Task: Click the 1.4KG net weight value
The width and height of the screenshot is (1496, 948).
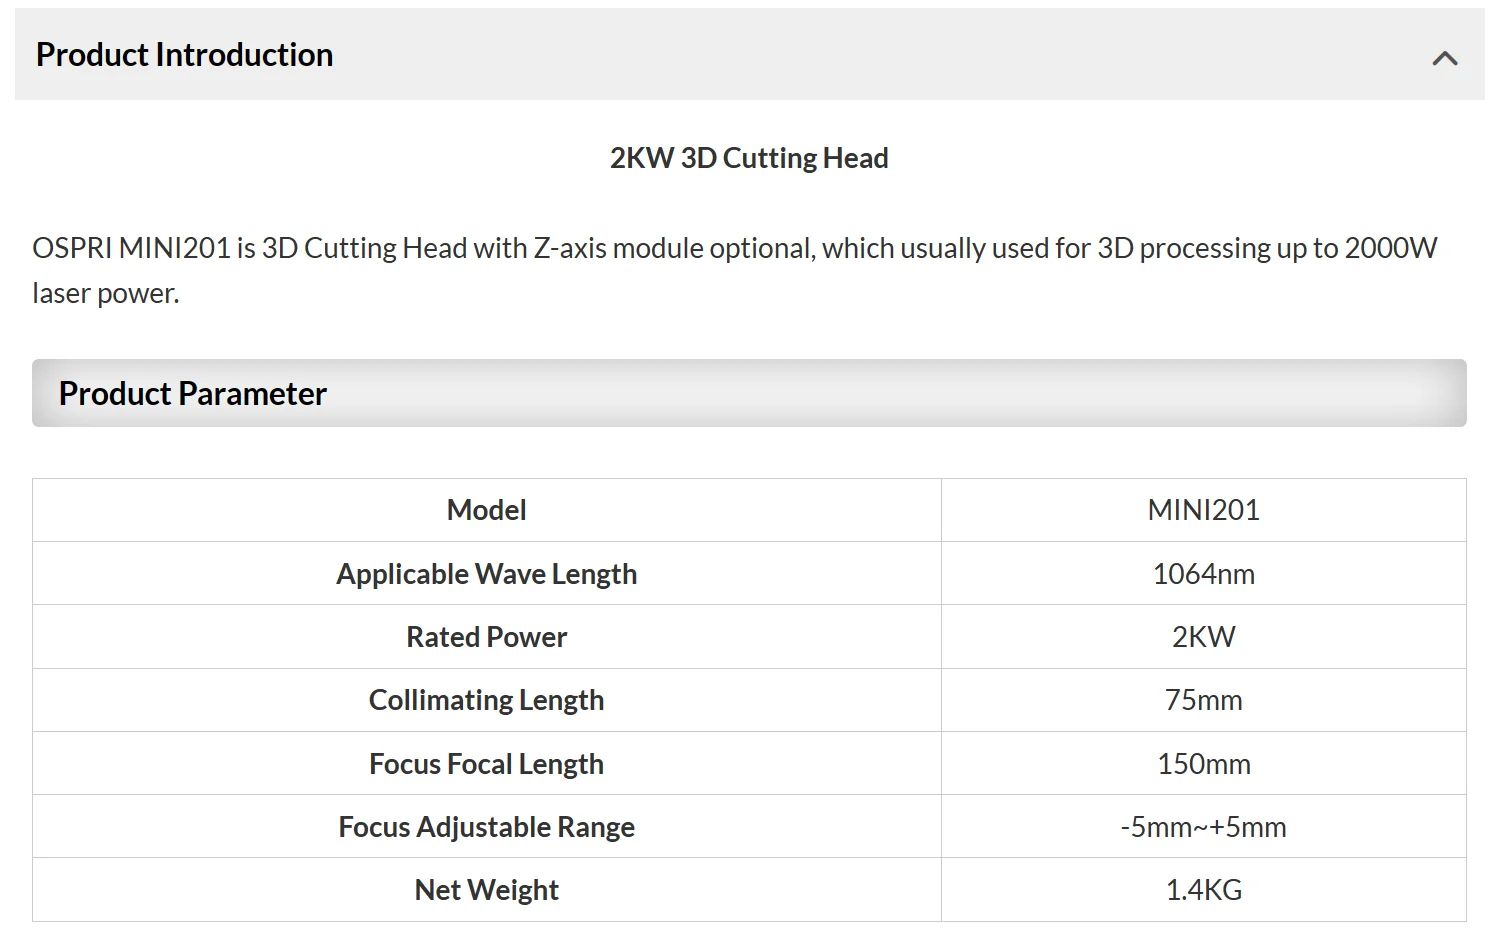Action: (x=1203, y=890)
